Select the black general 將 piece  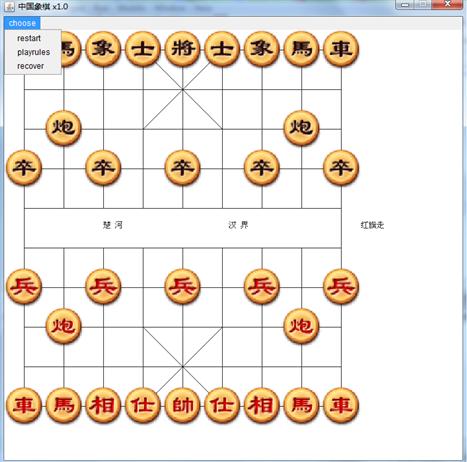(x=182, y=49)
